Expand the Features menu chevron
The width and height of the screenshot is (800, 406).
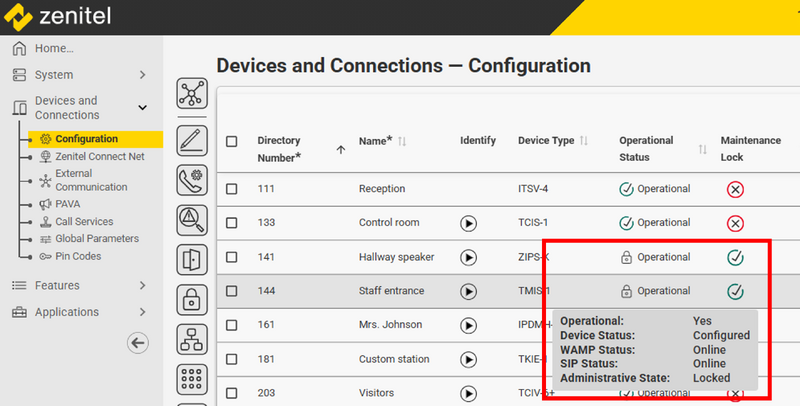tap(142, 286)
